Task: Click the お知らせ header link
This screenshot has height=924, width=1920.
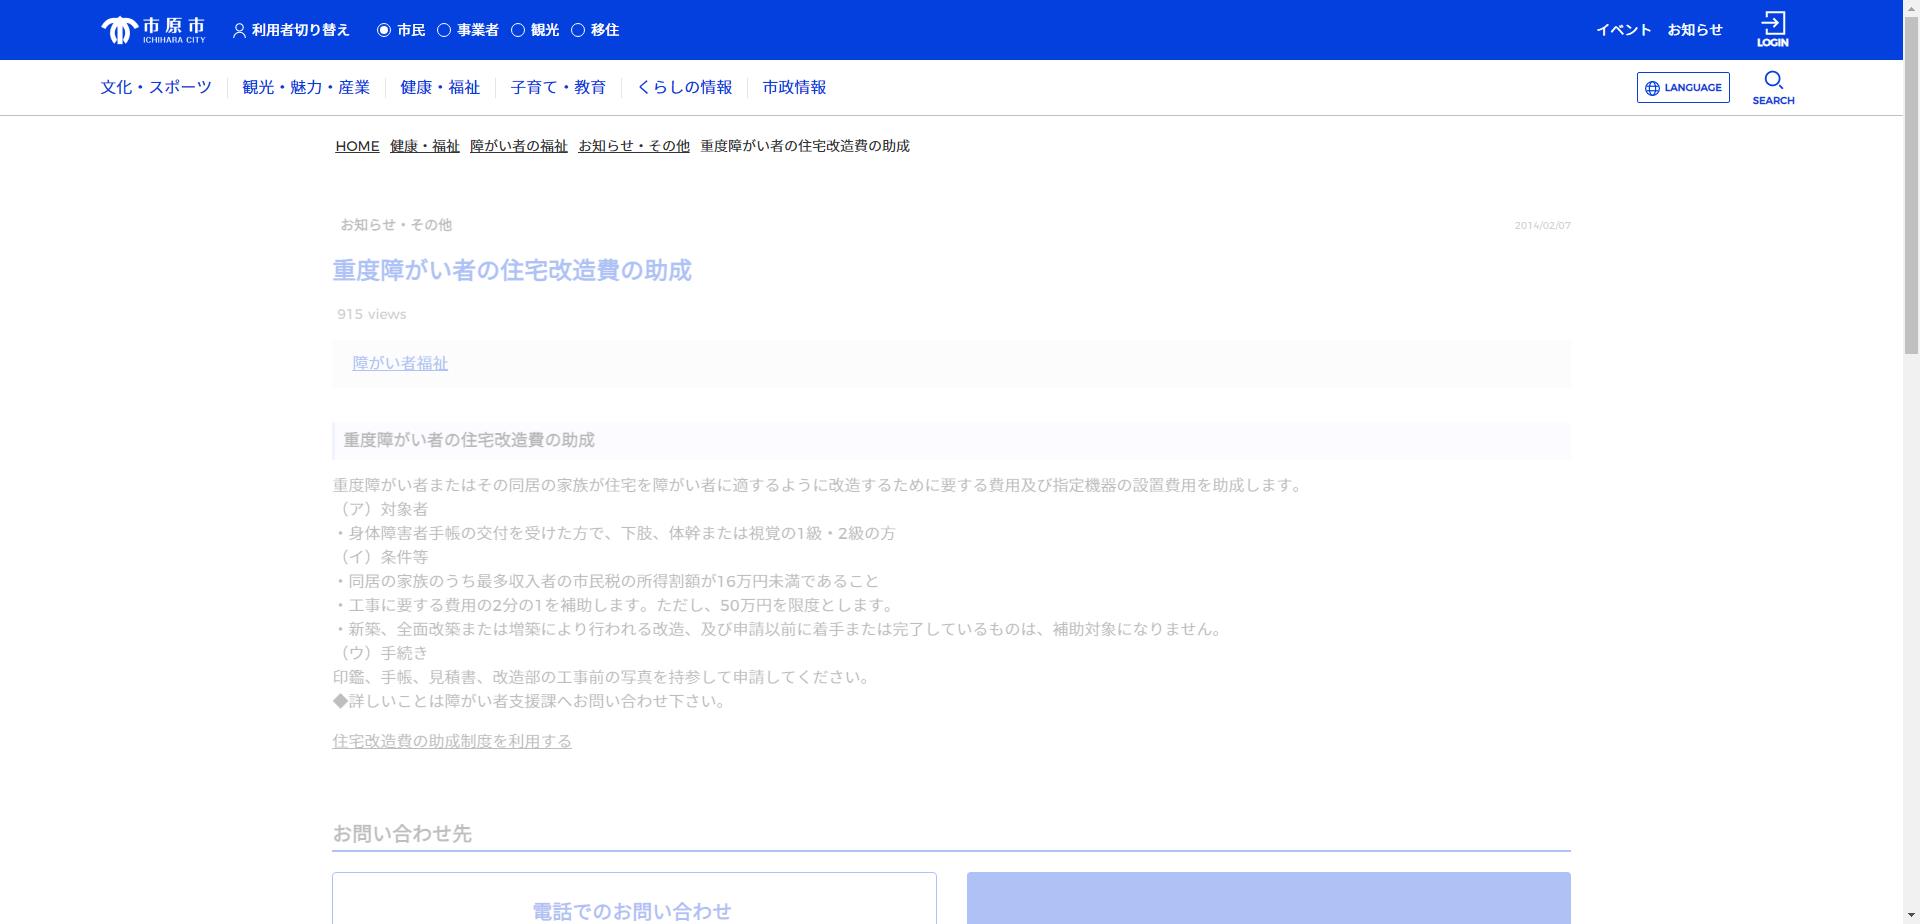Action: point(1695,30)
